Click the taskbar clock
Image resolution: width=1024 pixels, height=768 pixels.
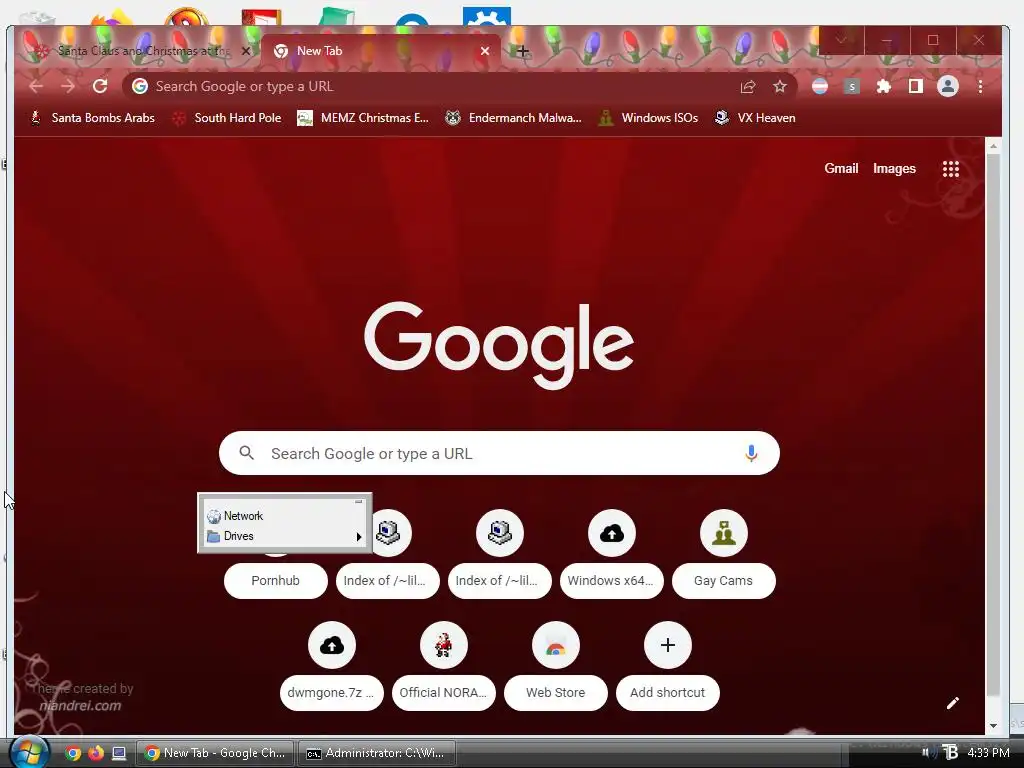tap(988, 753)
